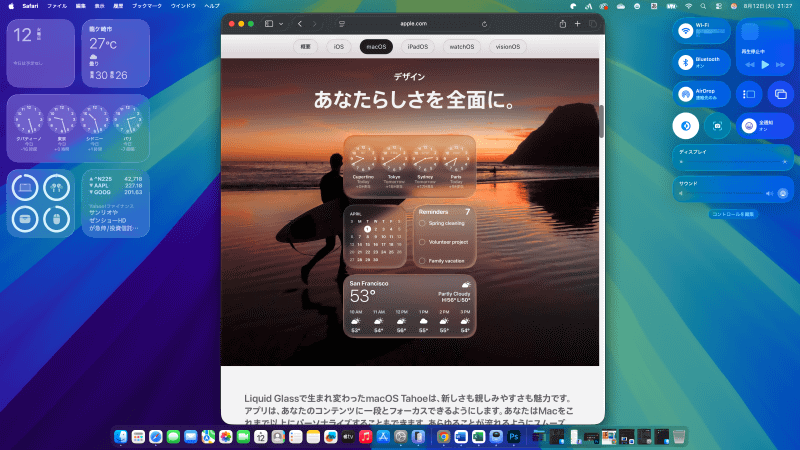Toggle the Dark Mode/appearance round button
This screenshot has height=450, width=800.
point(685,126)
